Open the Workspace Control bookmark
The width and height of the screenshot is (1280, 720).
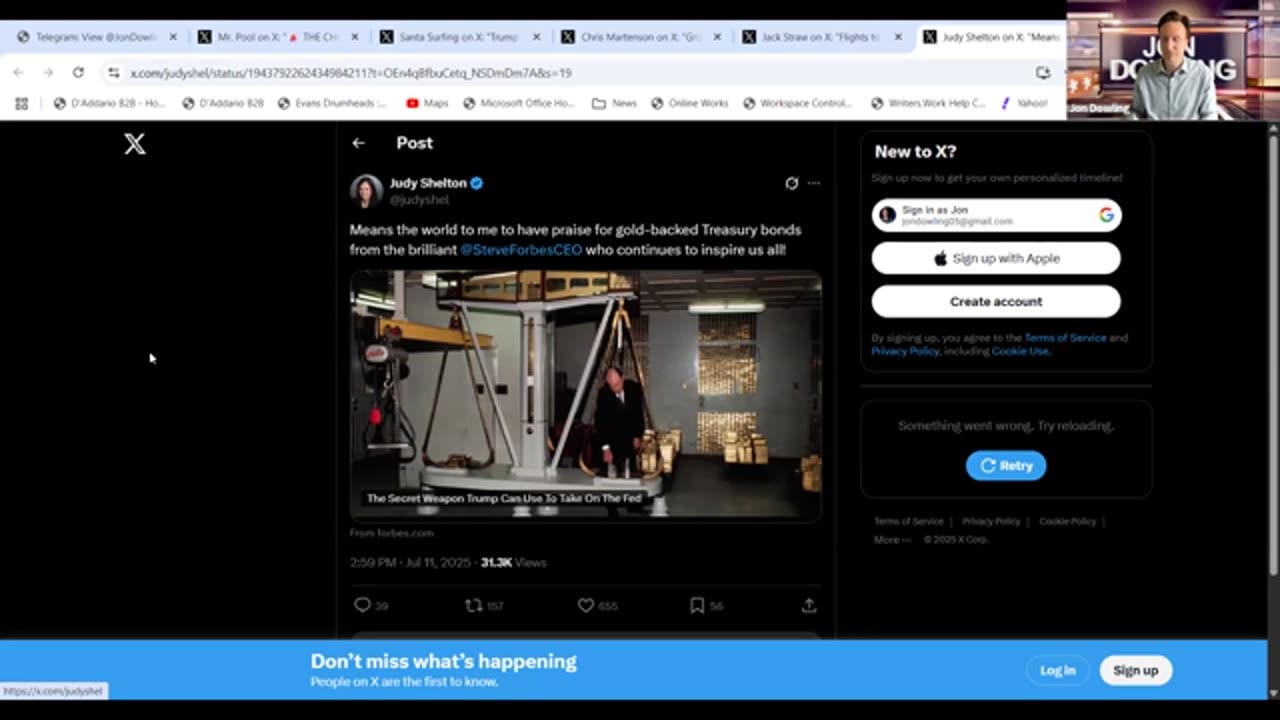tap(797, 103)
